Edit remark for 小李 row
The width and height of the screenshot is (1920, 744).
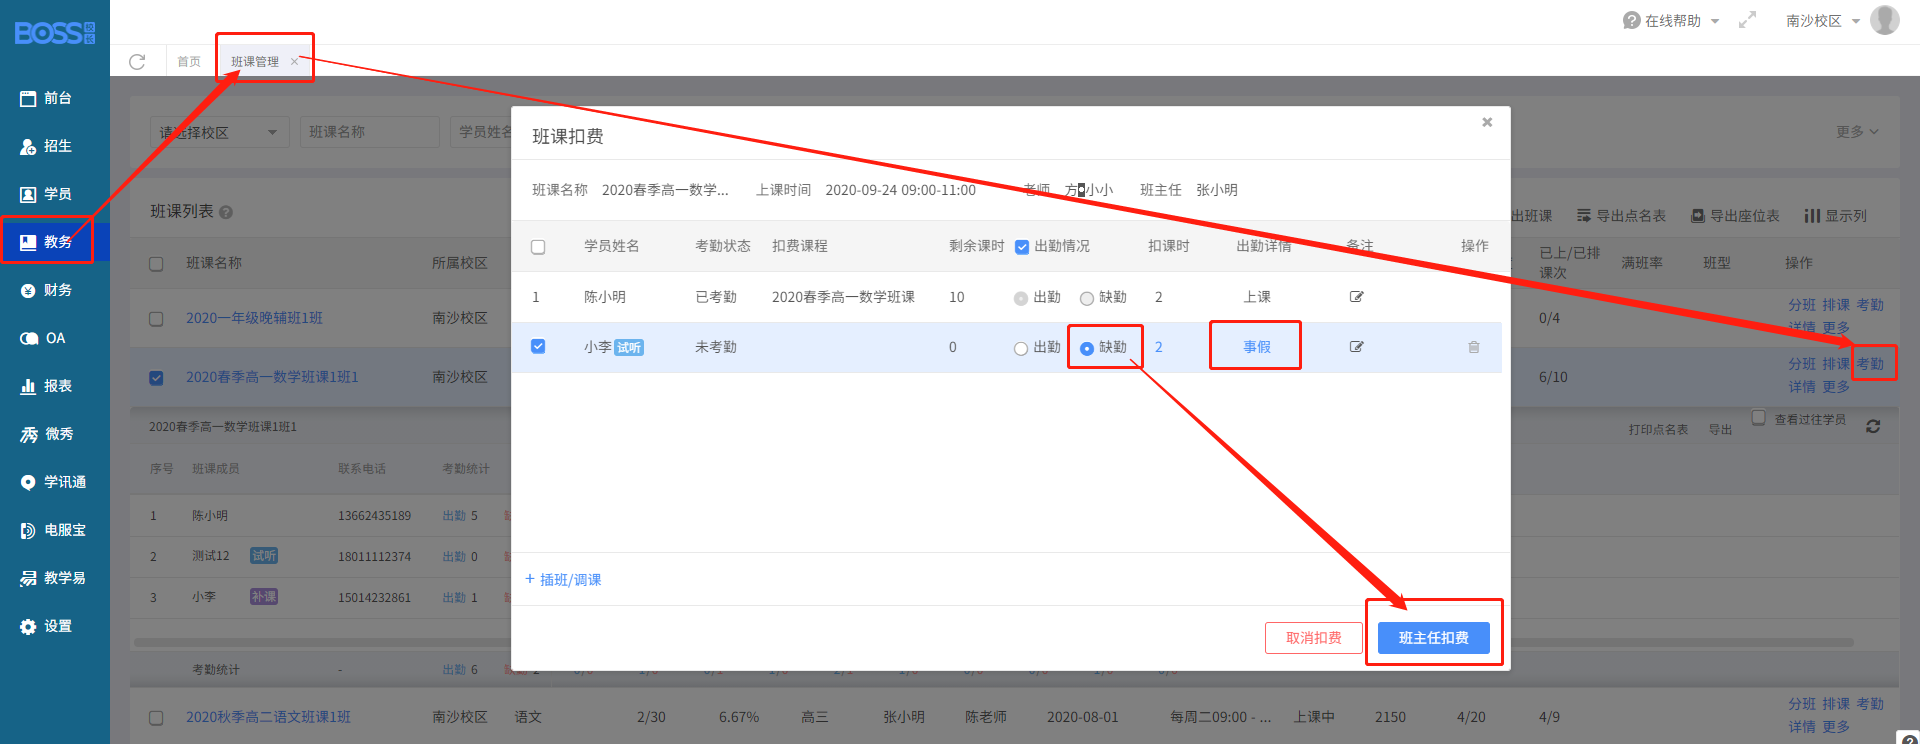(1356, 347)
